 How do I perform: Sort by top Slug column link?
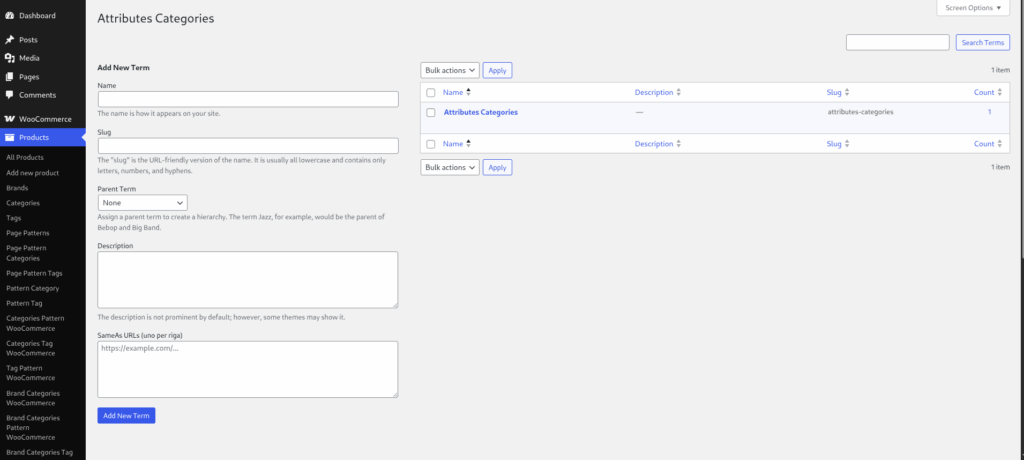pos(834,93)
